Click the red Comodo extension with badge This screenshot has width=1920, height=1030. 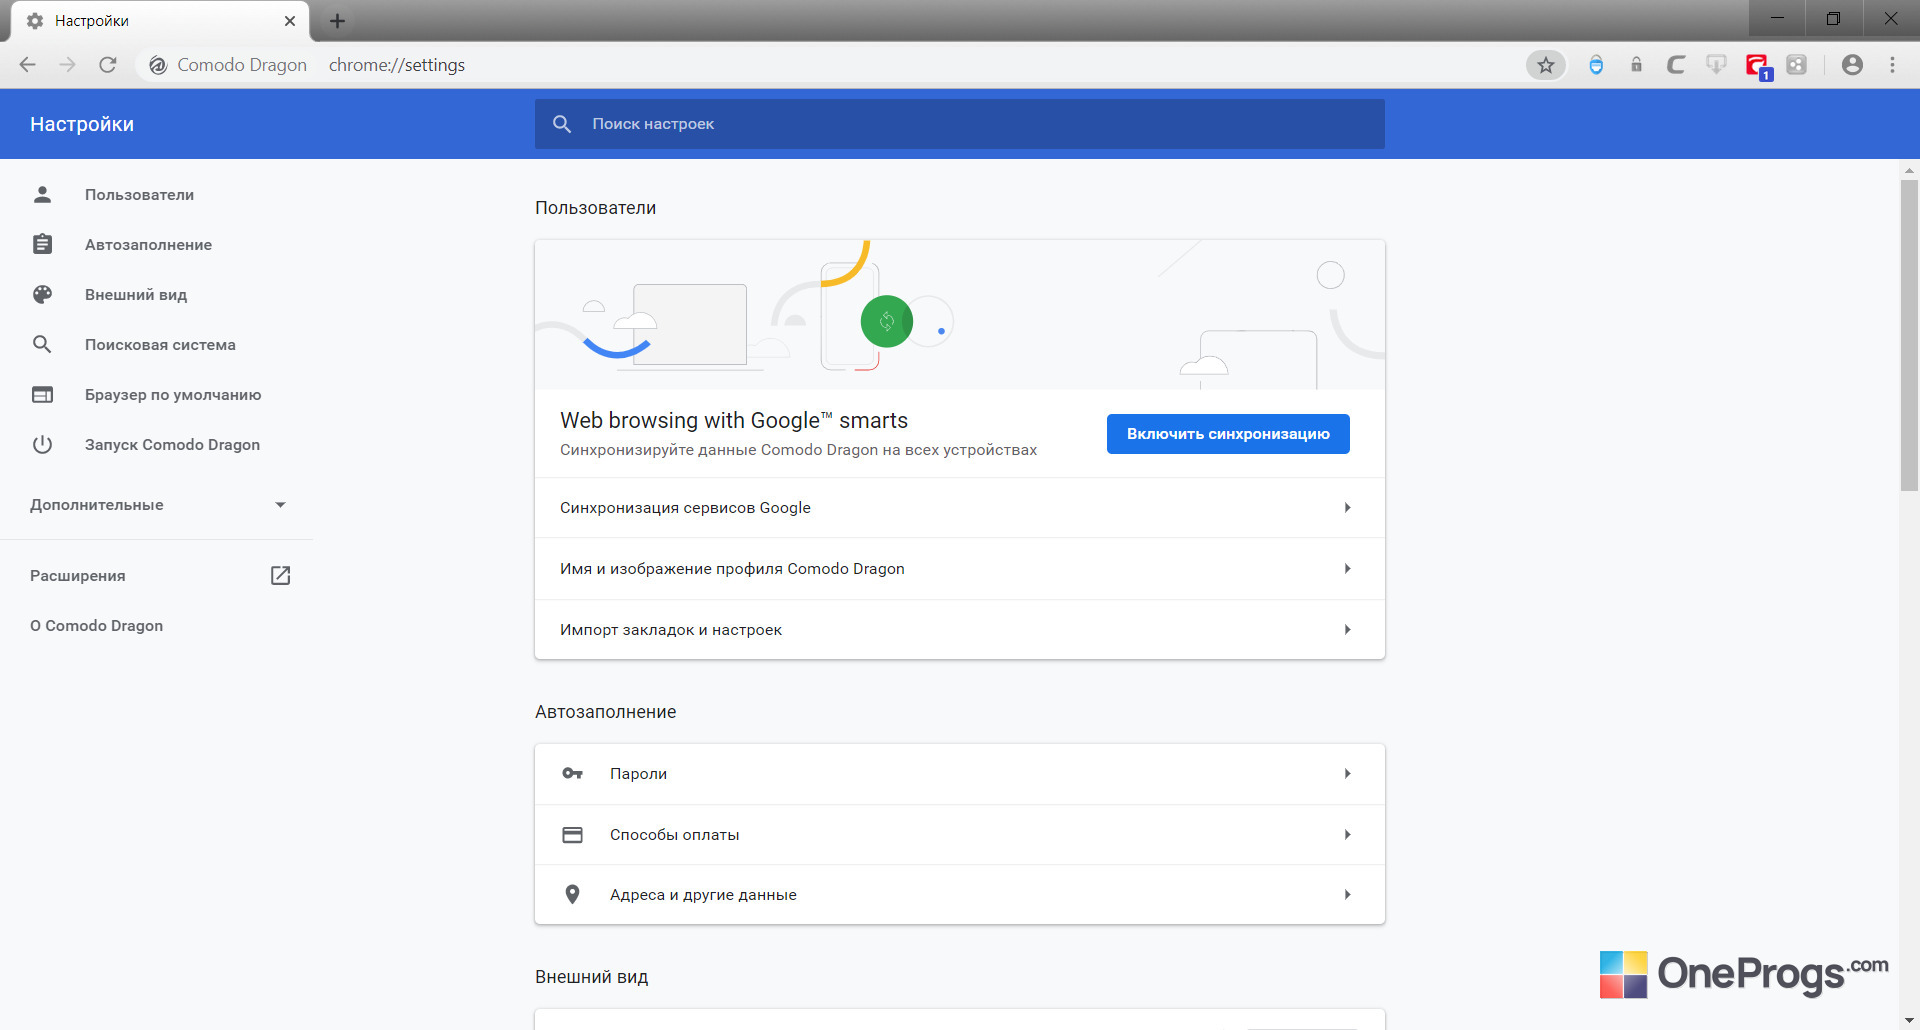coord(1757,66)
